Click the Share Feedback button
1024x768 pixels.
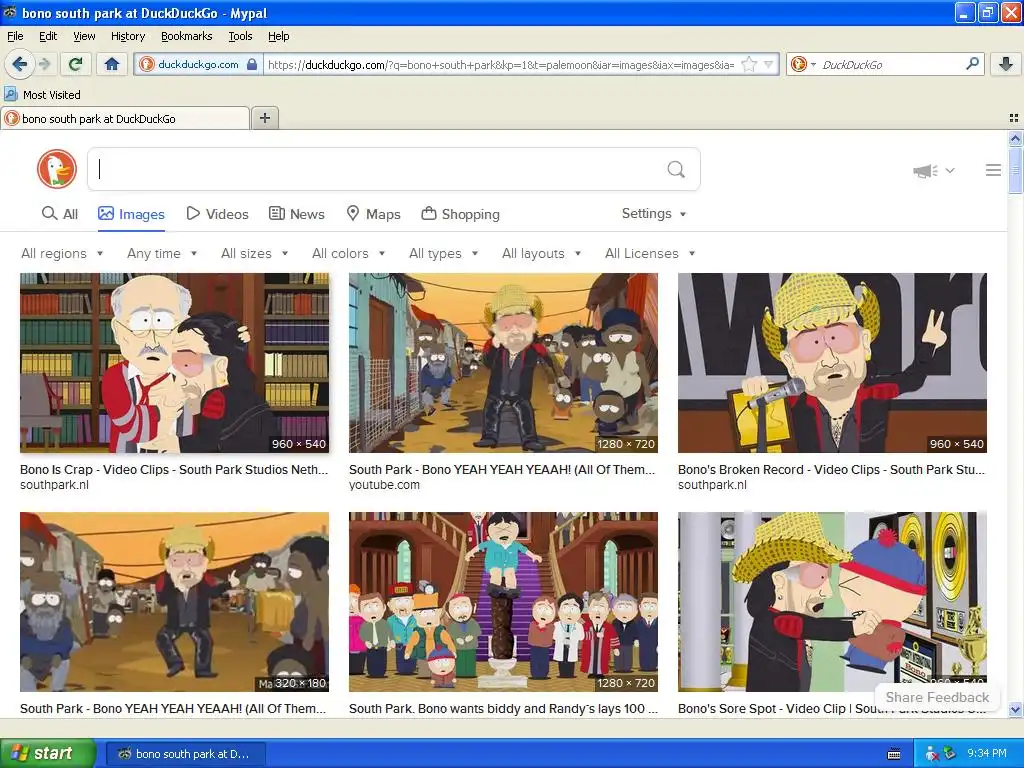coord(937,697)
